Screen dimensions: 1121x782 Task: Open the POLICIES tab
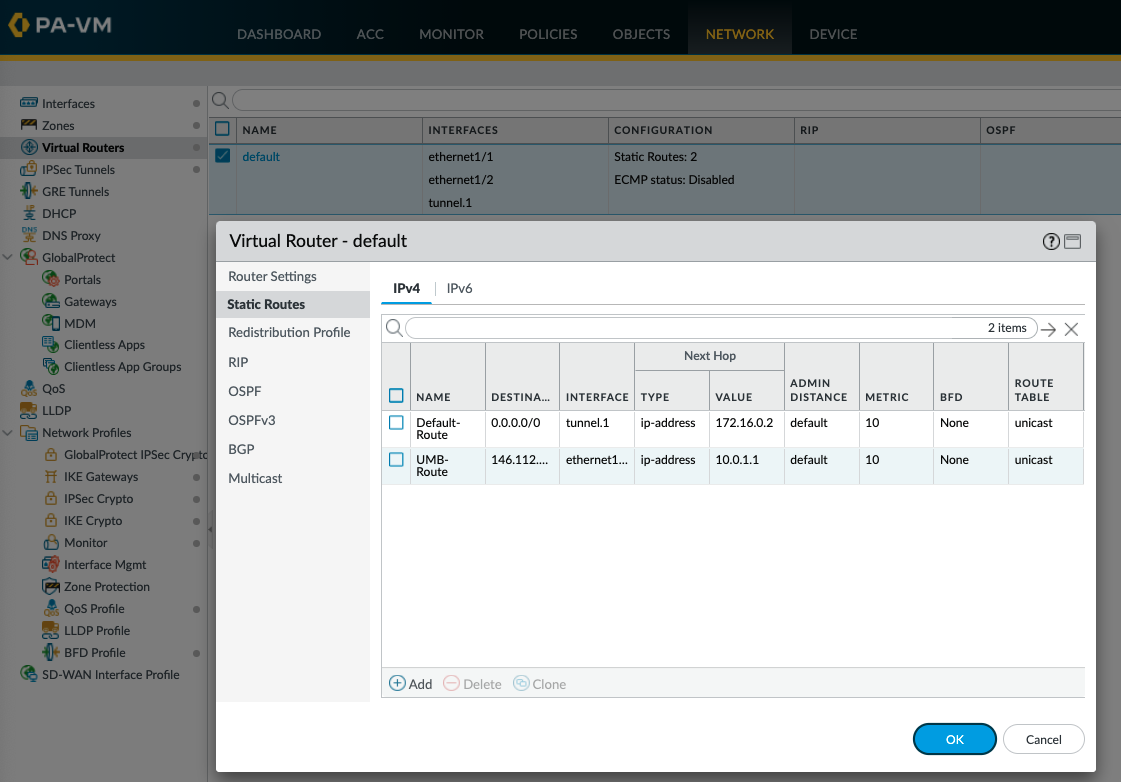click(548, 34)
